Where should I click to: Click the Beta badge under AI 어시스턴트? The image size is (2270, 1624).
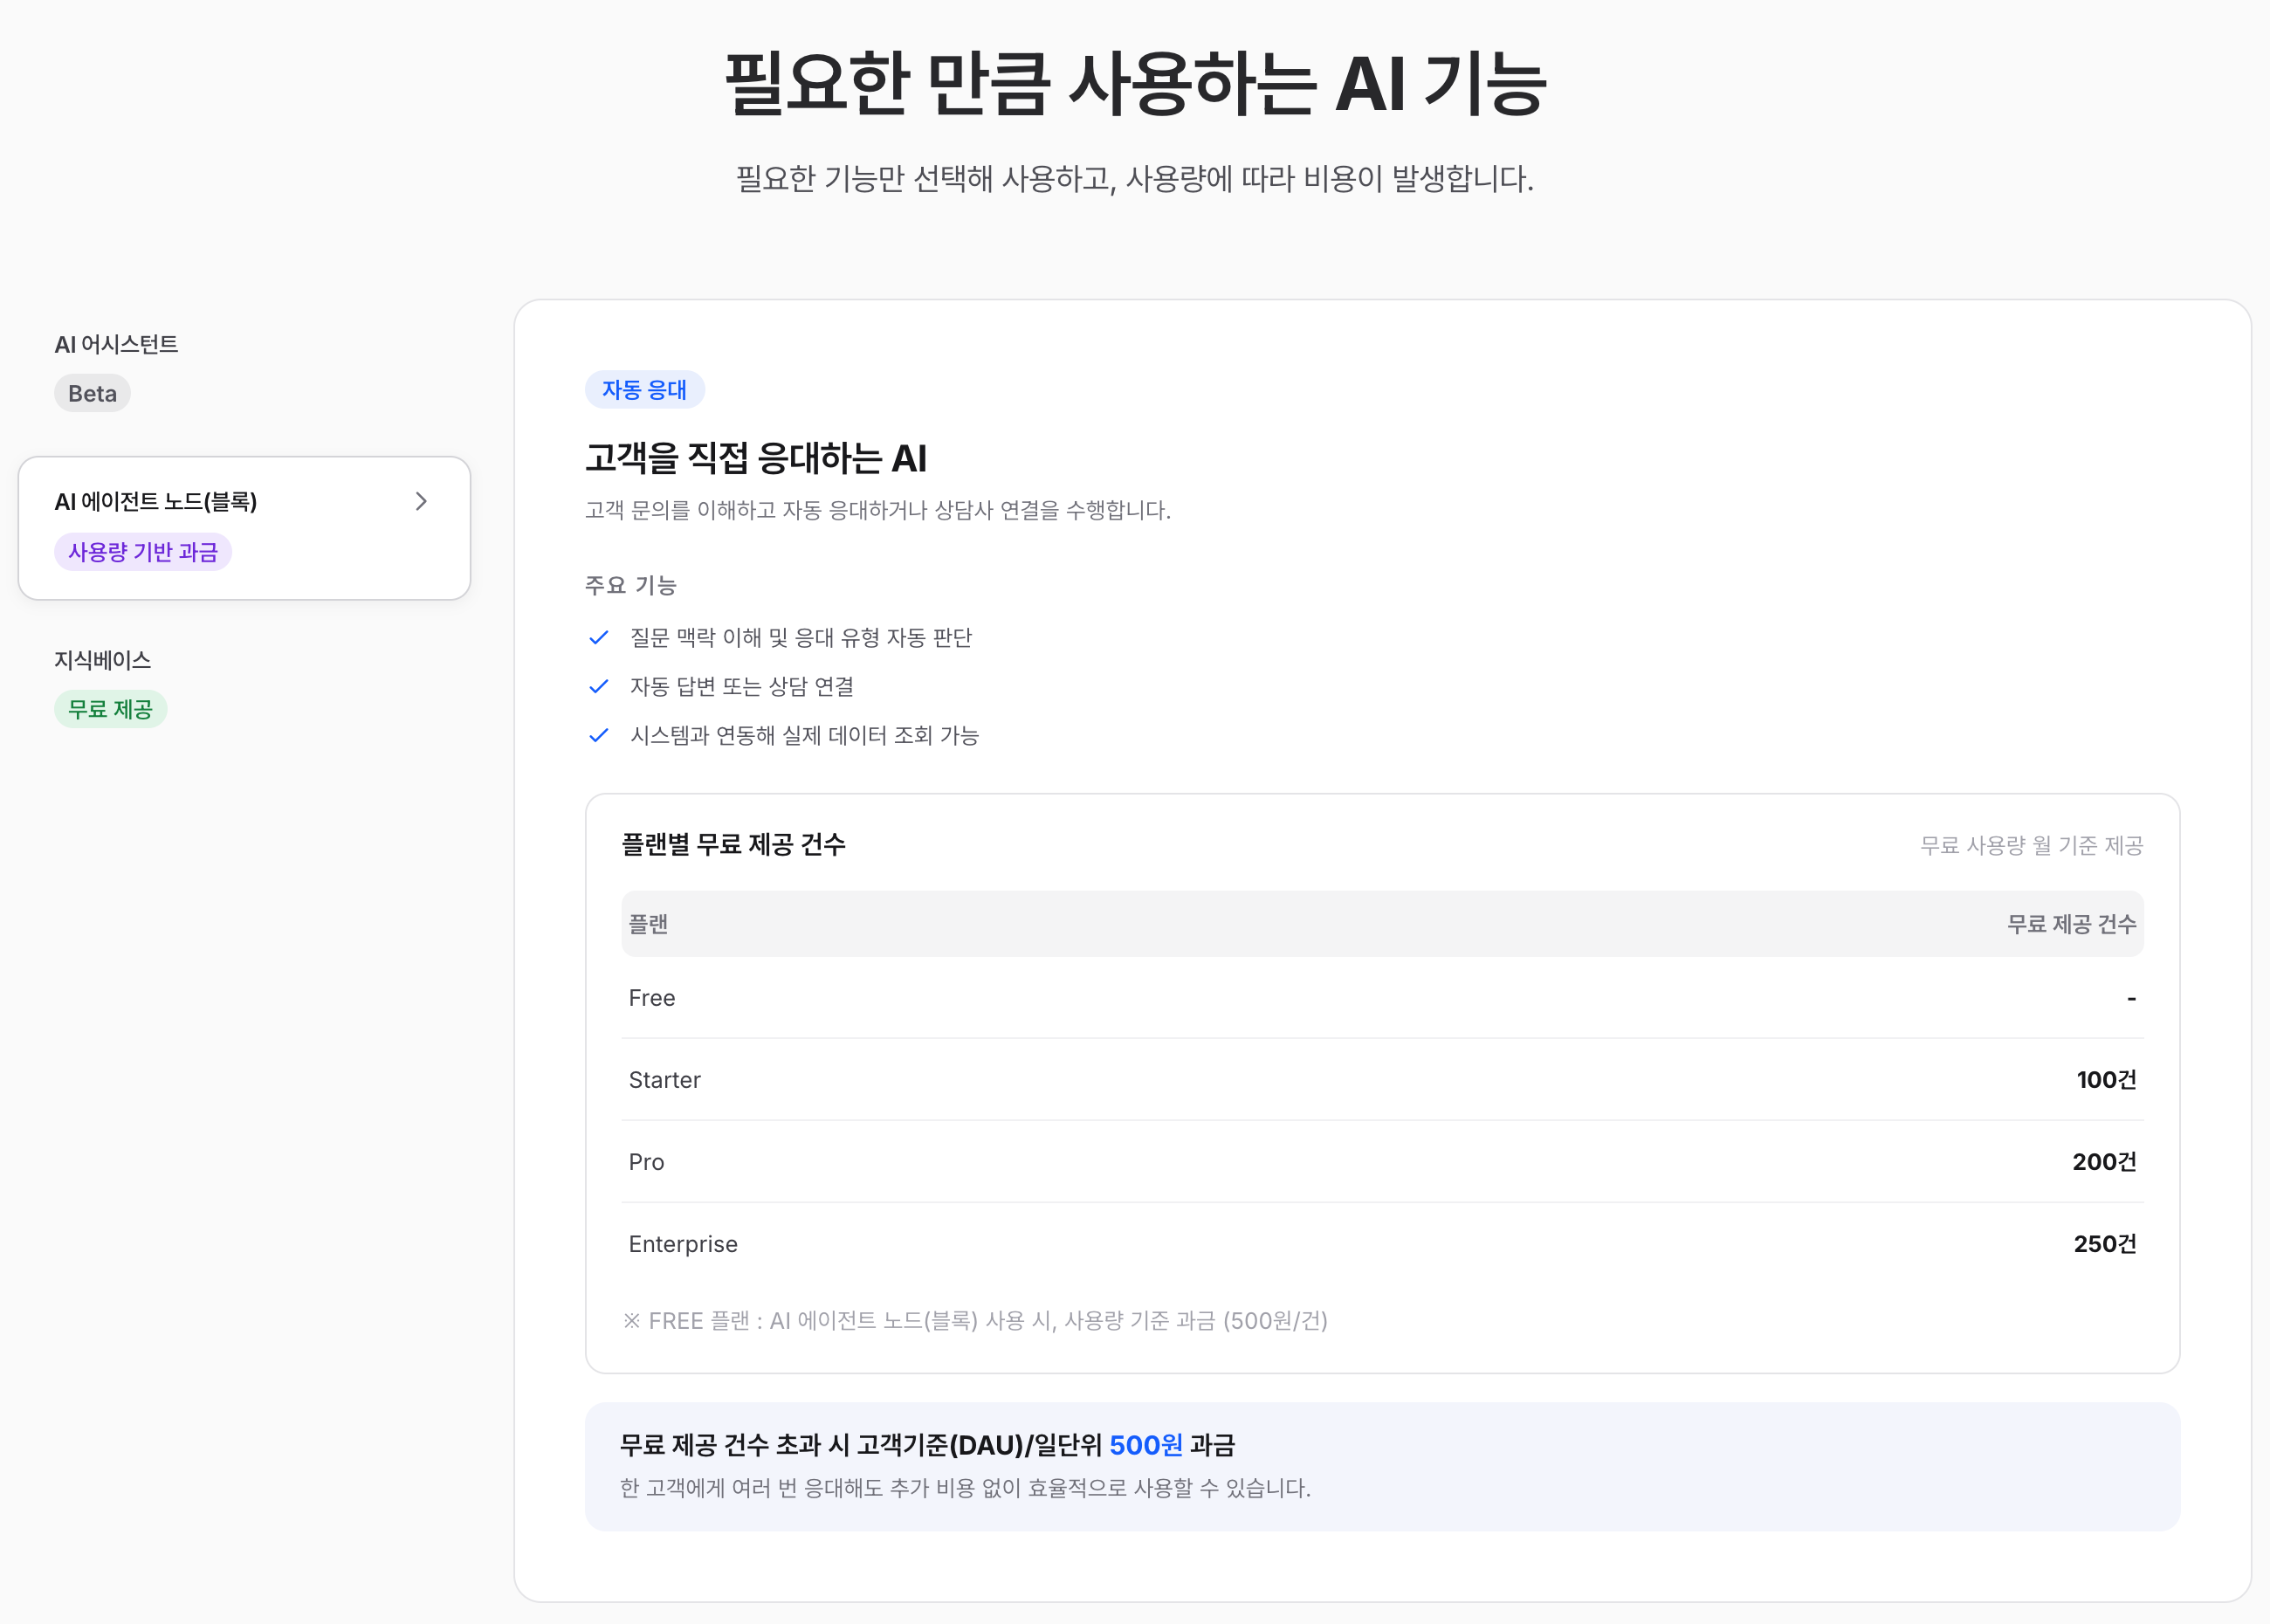[92, 393]
